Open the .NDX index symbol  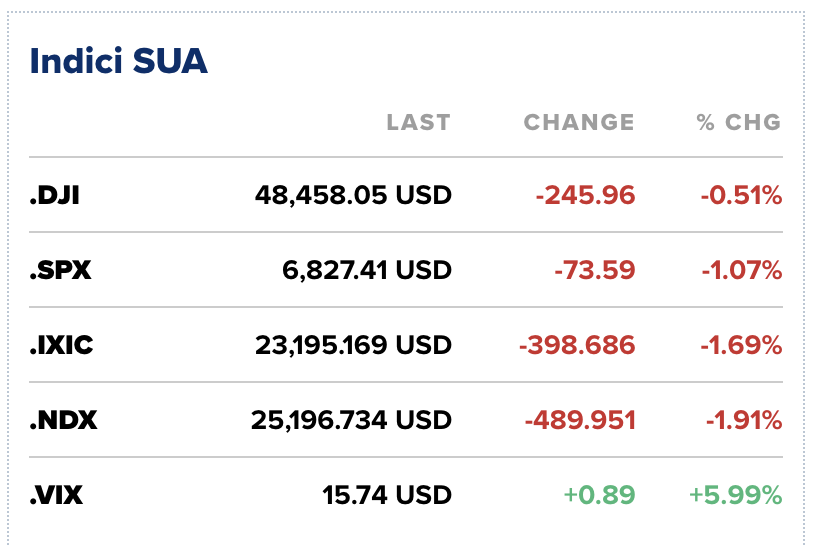(63, 420)
